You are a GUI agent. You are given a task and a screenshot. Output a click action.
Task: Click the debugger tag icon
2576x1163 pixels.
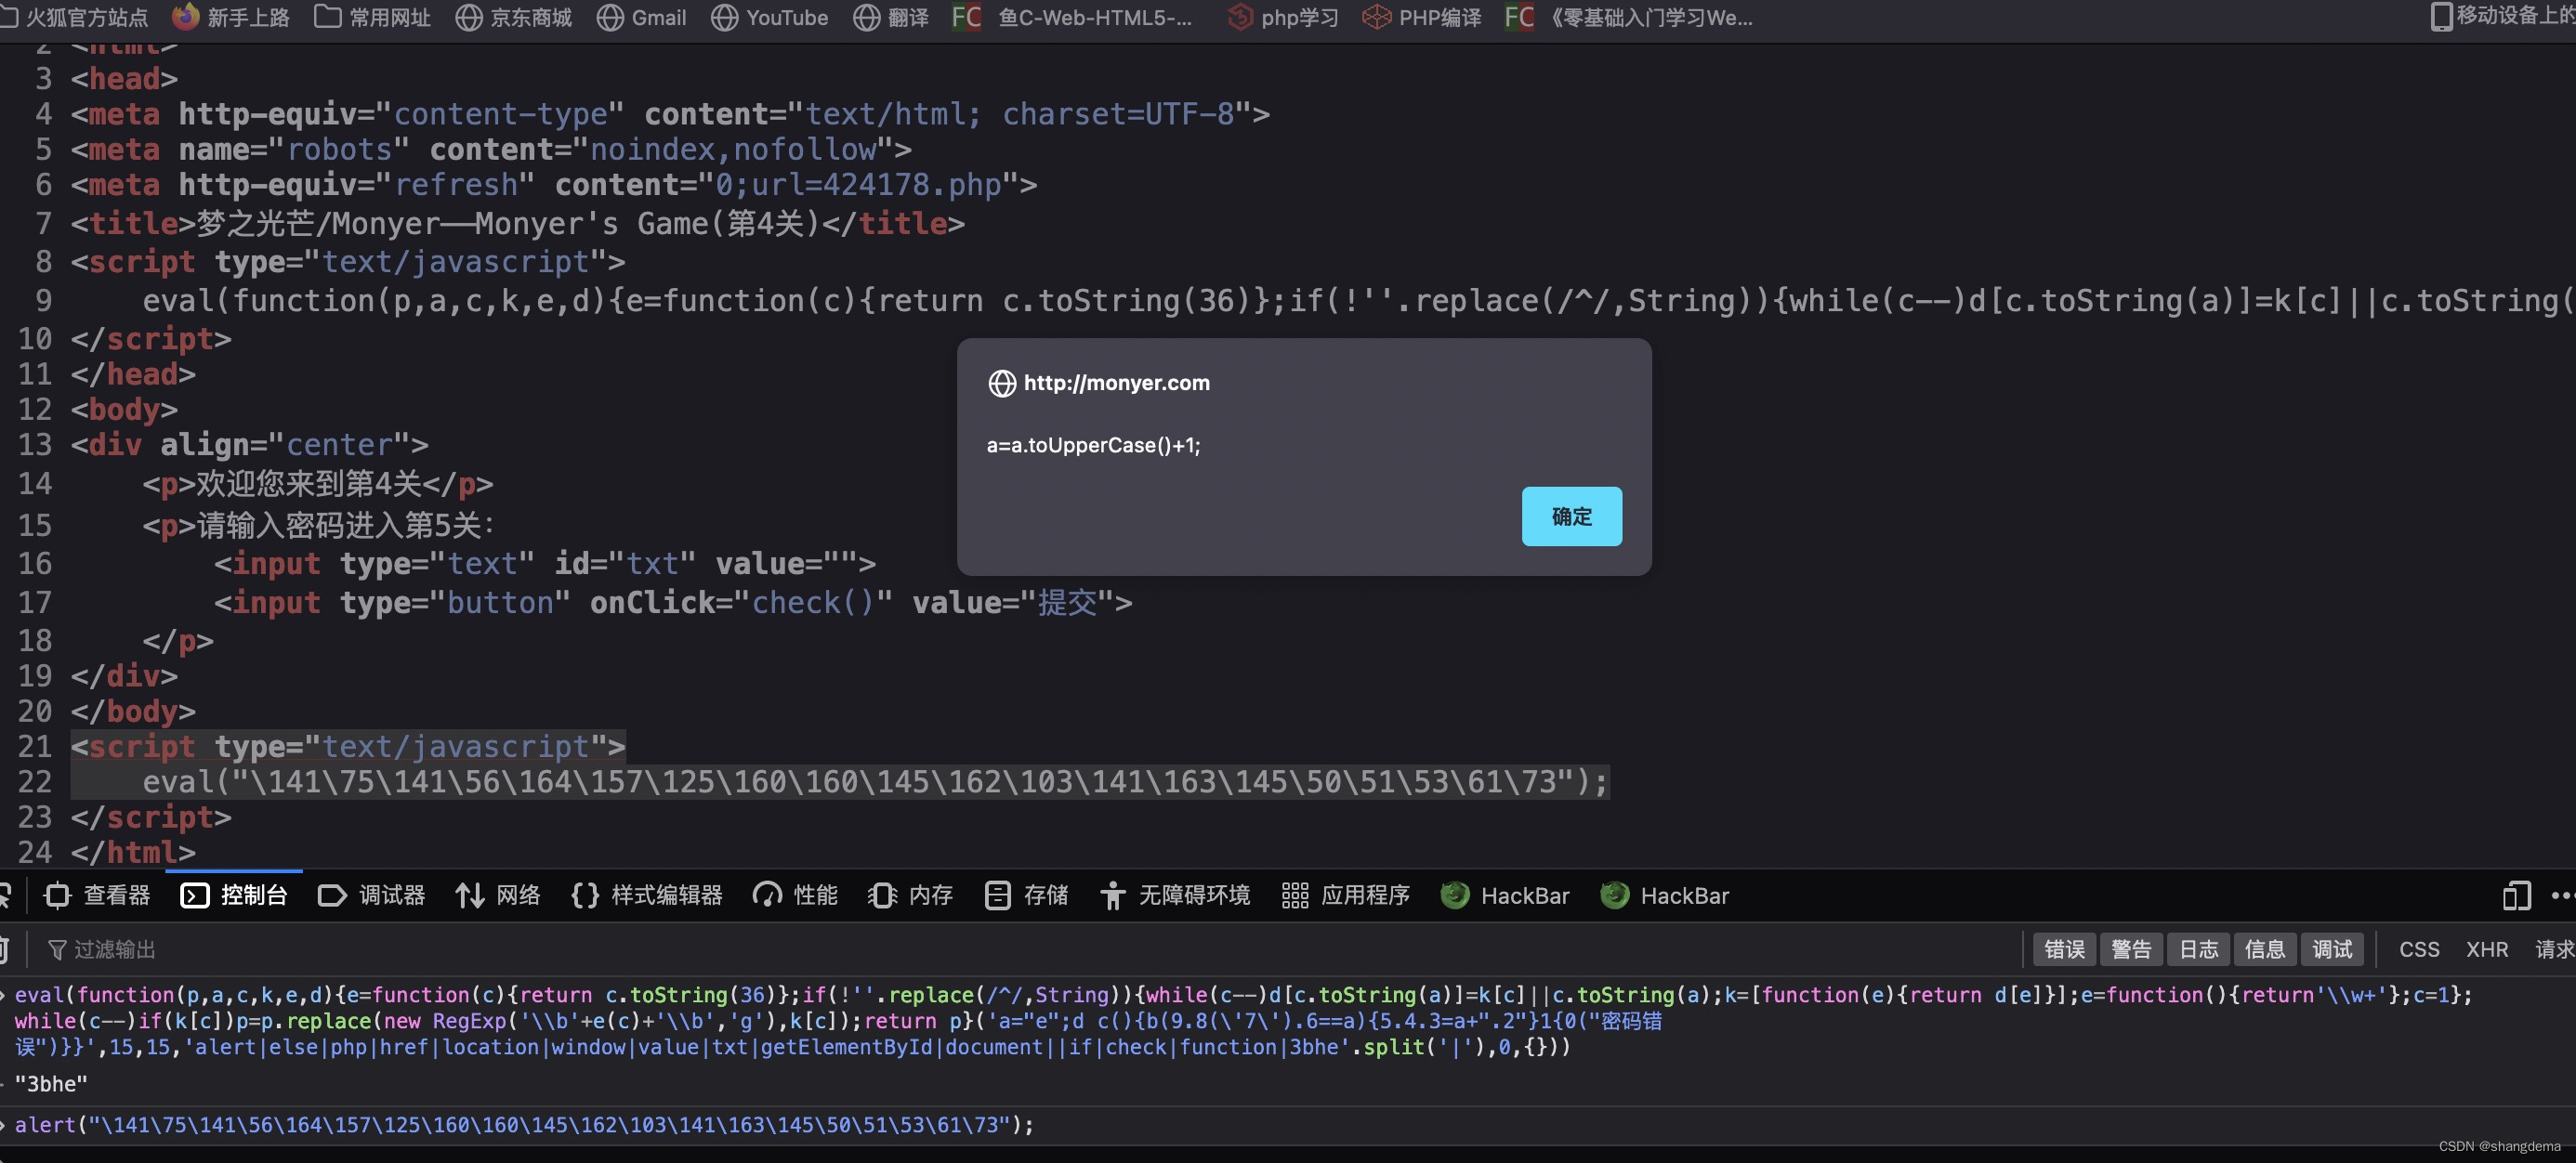pos(332,895)
